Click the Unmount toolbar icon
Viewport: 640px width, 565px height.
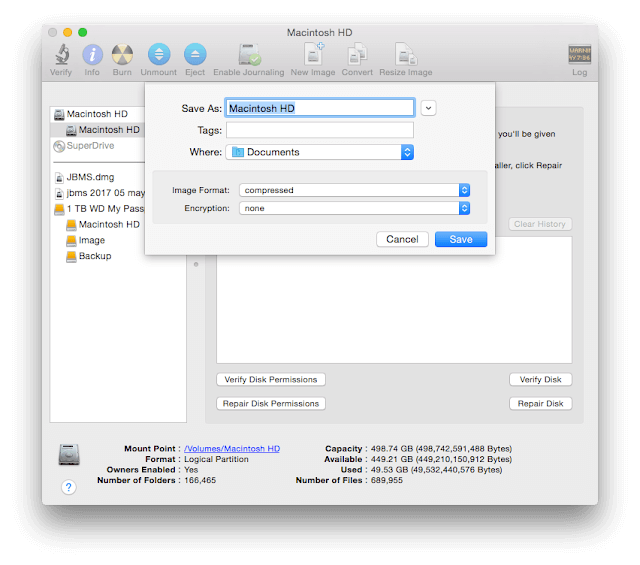click(x=159, y=54)
